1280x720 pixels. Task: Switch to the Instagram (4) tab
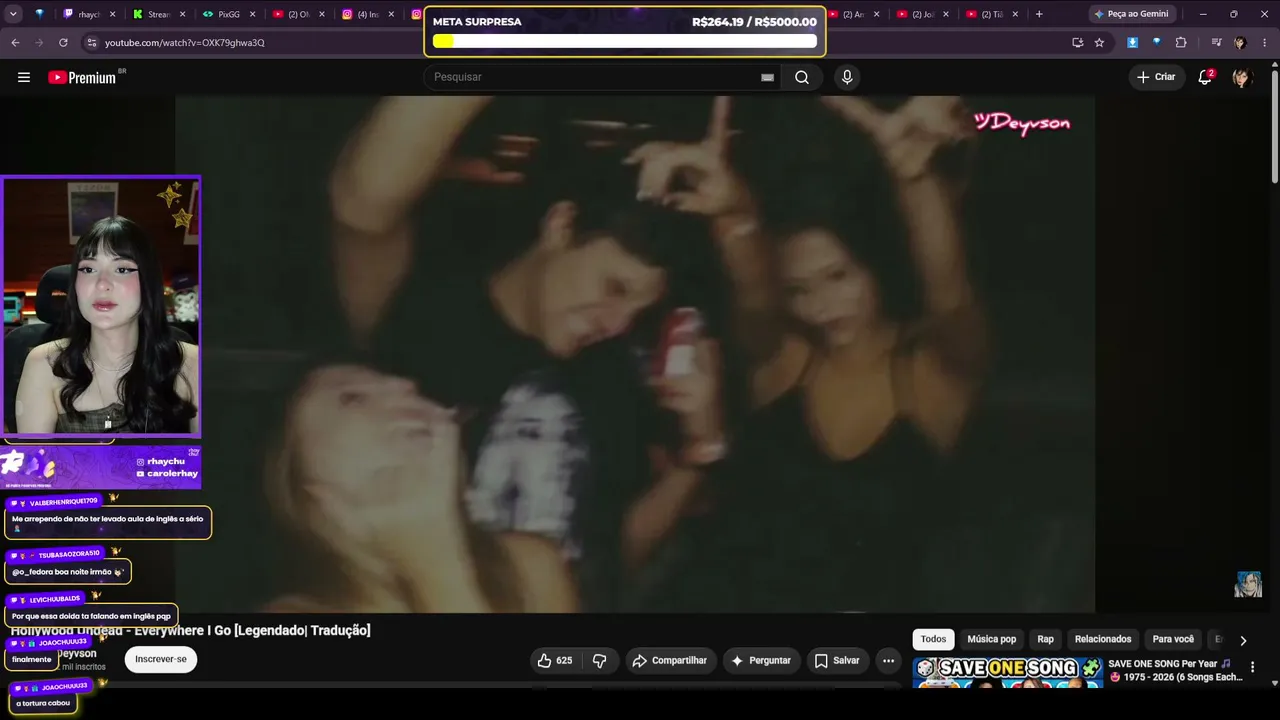click(368, 14)
